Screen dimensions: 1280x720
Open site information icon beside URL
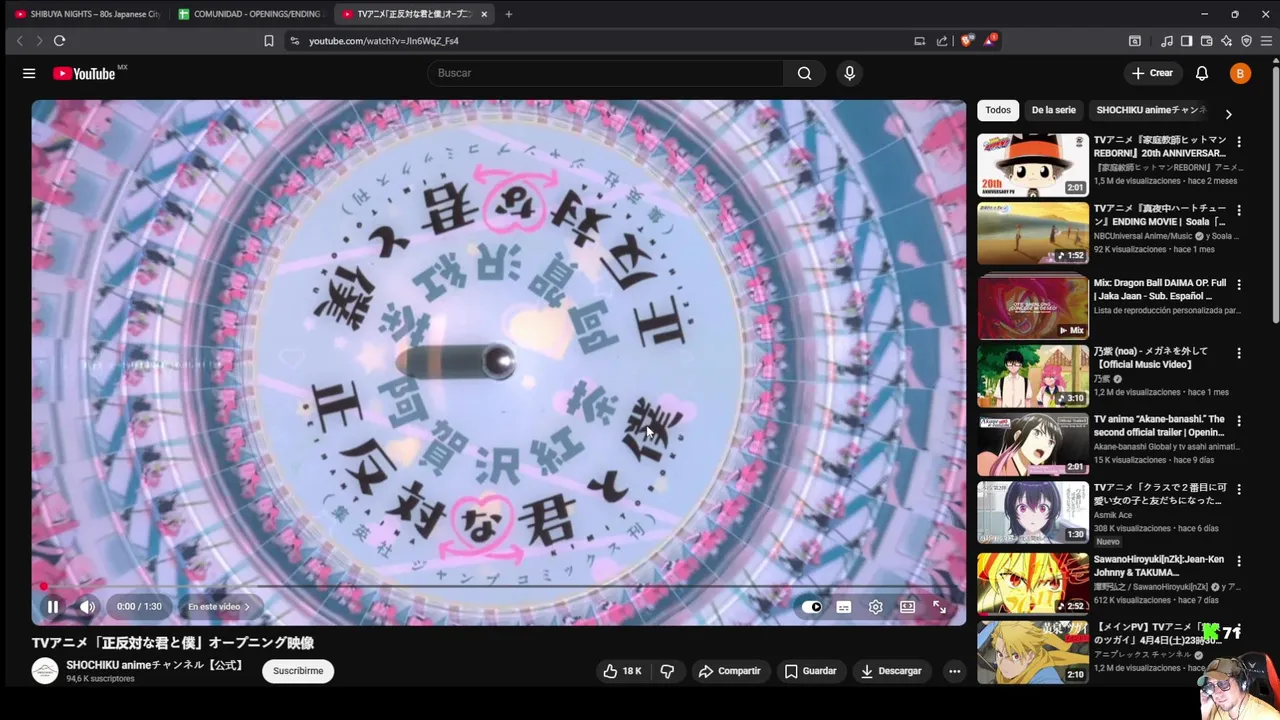[294, 41]
